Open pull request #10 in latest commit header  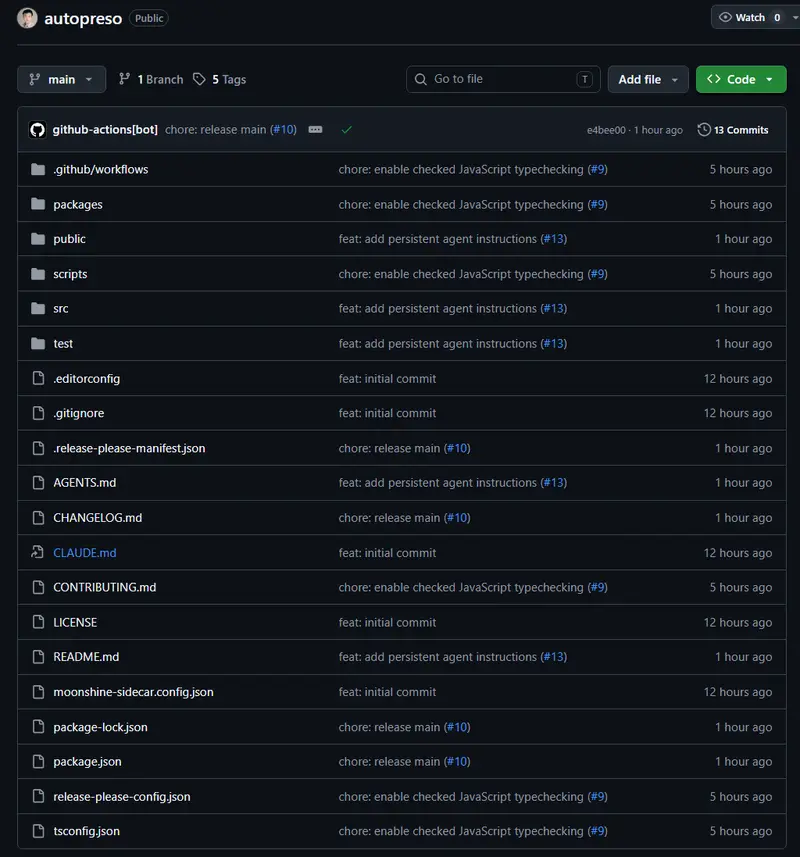click(x=284, y=130)
